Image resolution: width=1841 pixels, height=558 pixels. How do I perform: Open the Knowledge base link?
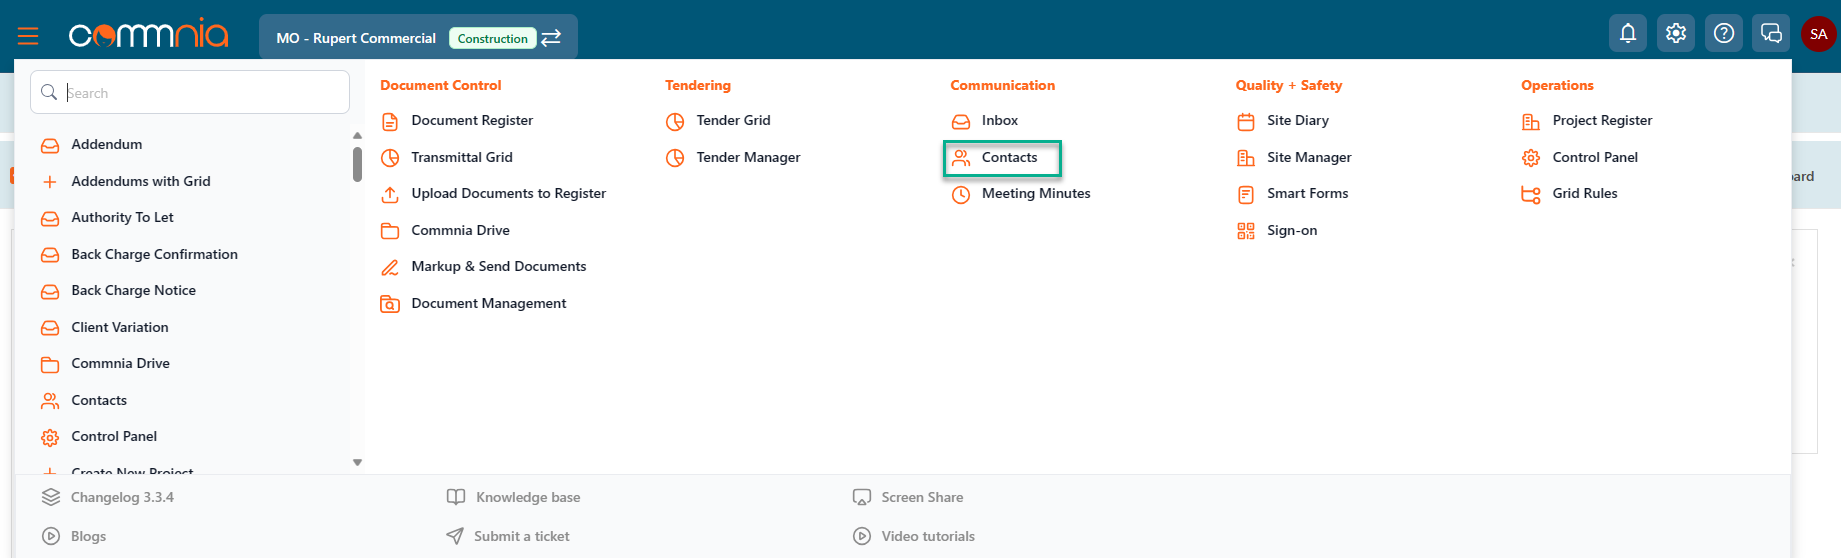coord(528,497)
